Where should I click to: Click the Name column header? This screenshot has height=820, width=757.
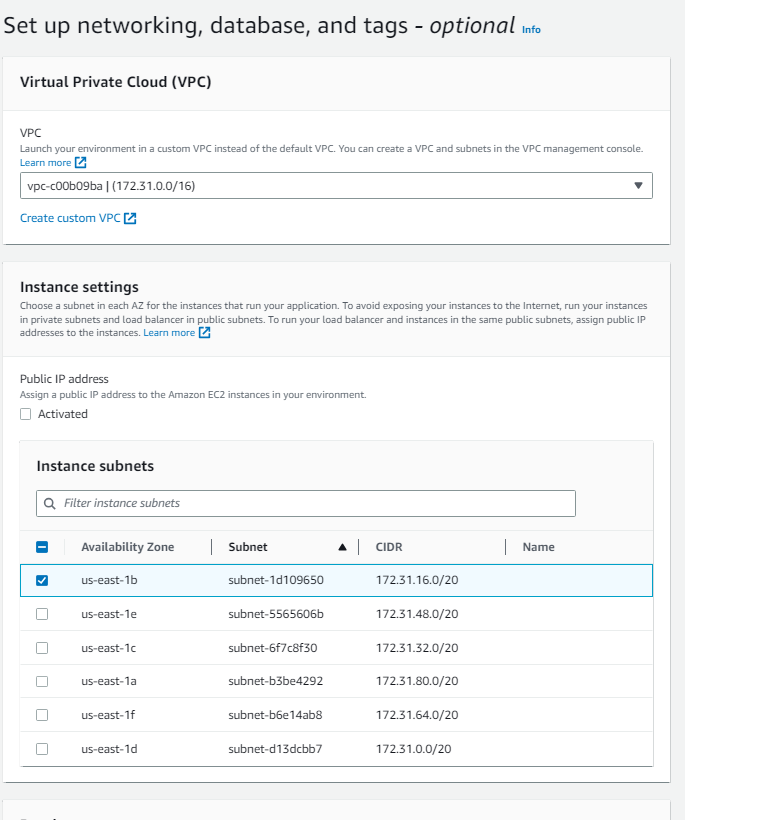click(x=538, y=547)
